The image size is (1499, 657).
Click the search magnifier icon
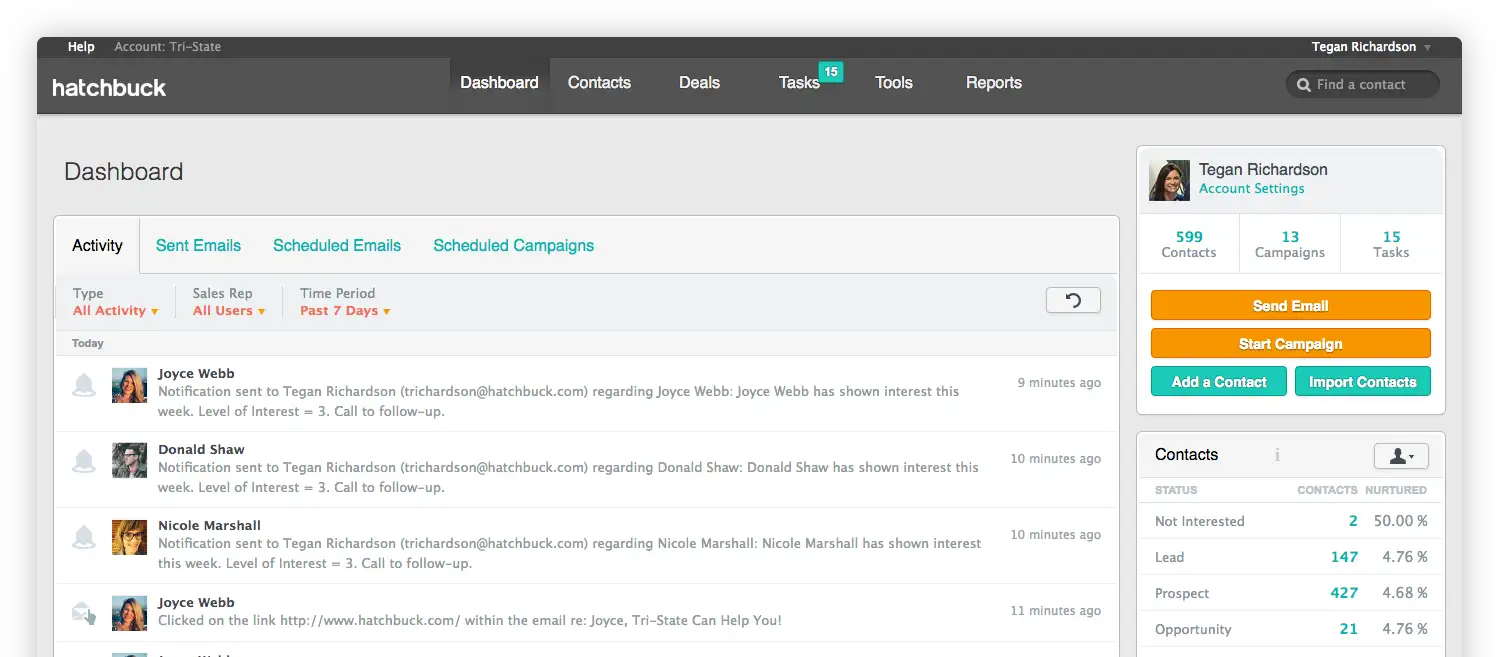[x=1303, y=85]
